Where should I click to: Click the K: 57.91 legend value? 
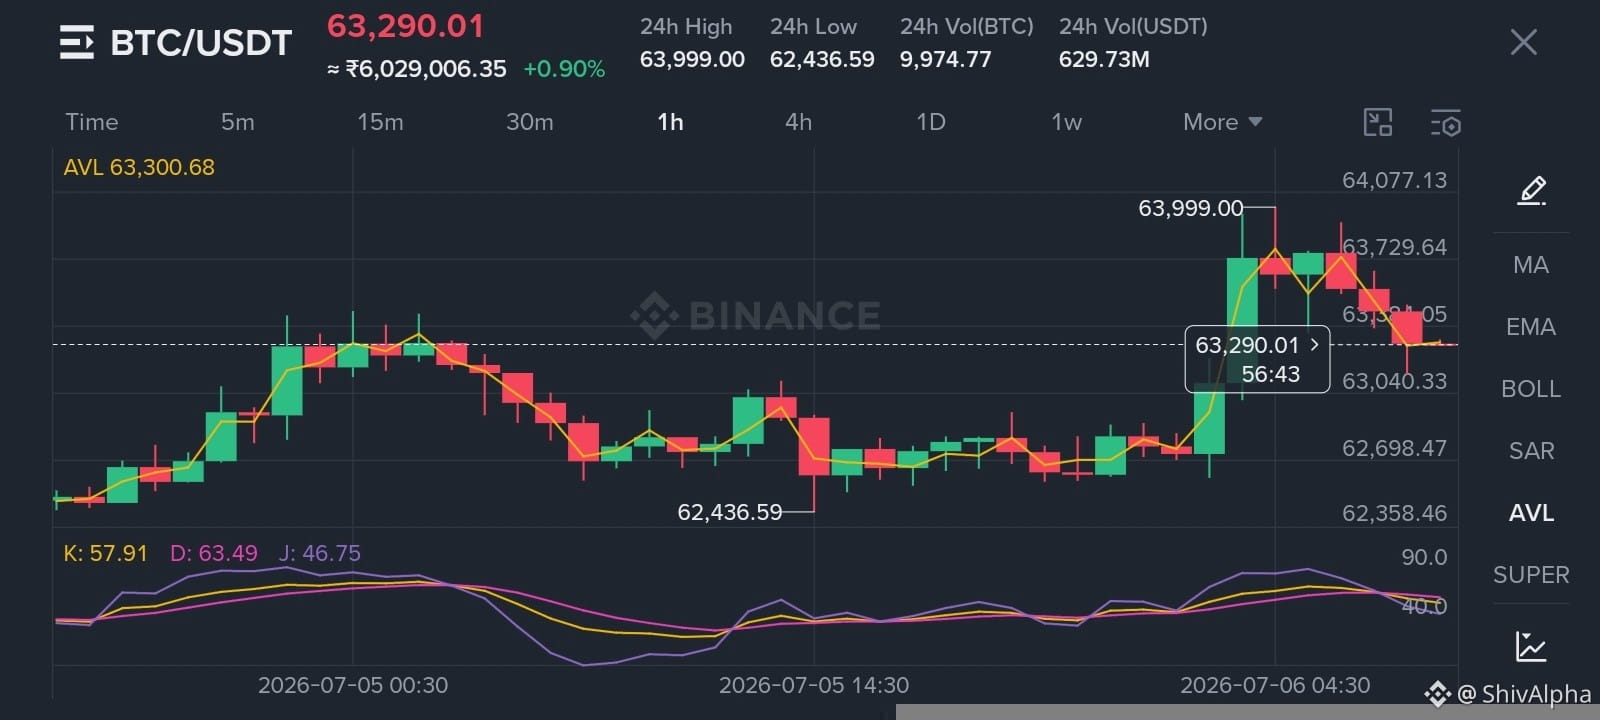click(105, 553)
